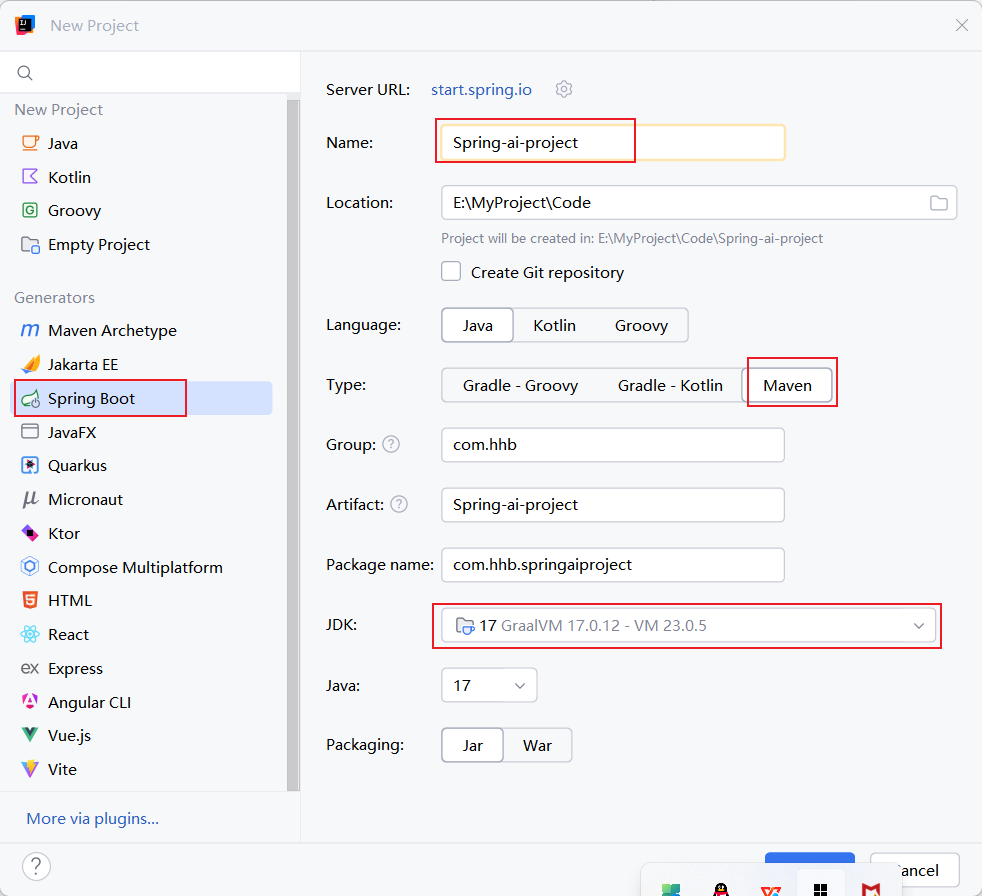
Task: Select Spring Boot text in generators list
Action: [91, 398]
